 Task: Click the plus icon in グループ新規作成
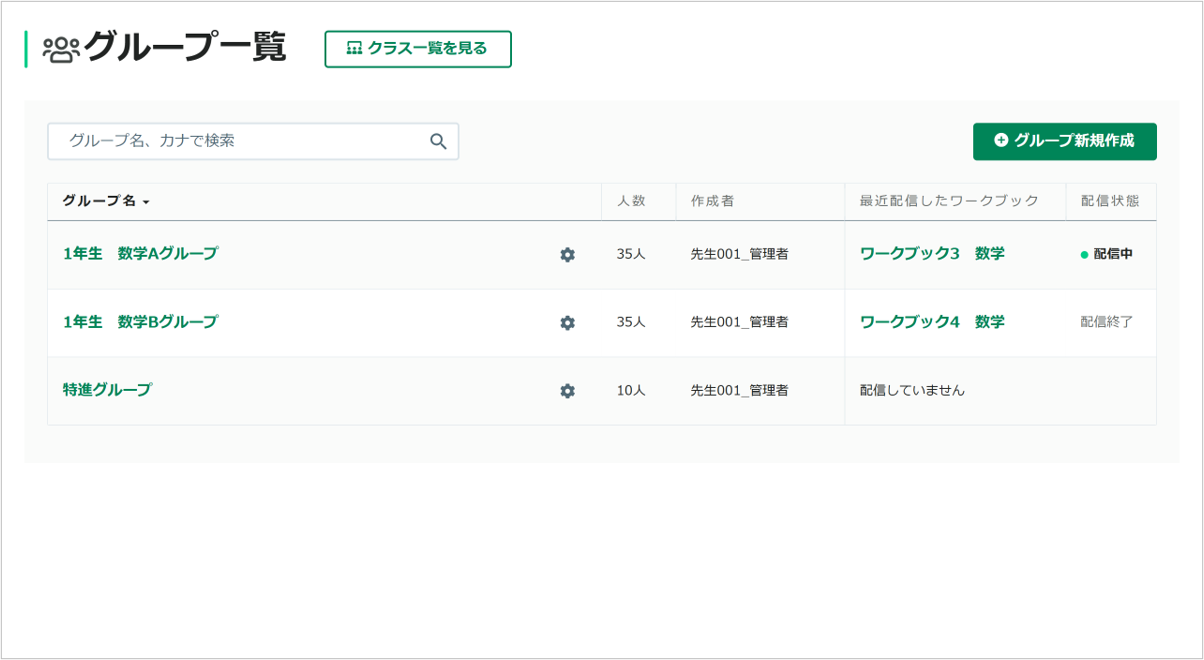1001,141
